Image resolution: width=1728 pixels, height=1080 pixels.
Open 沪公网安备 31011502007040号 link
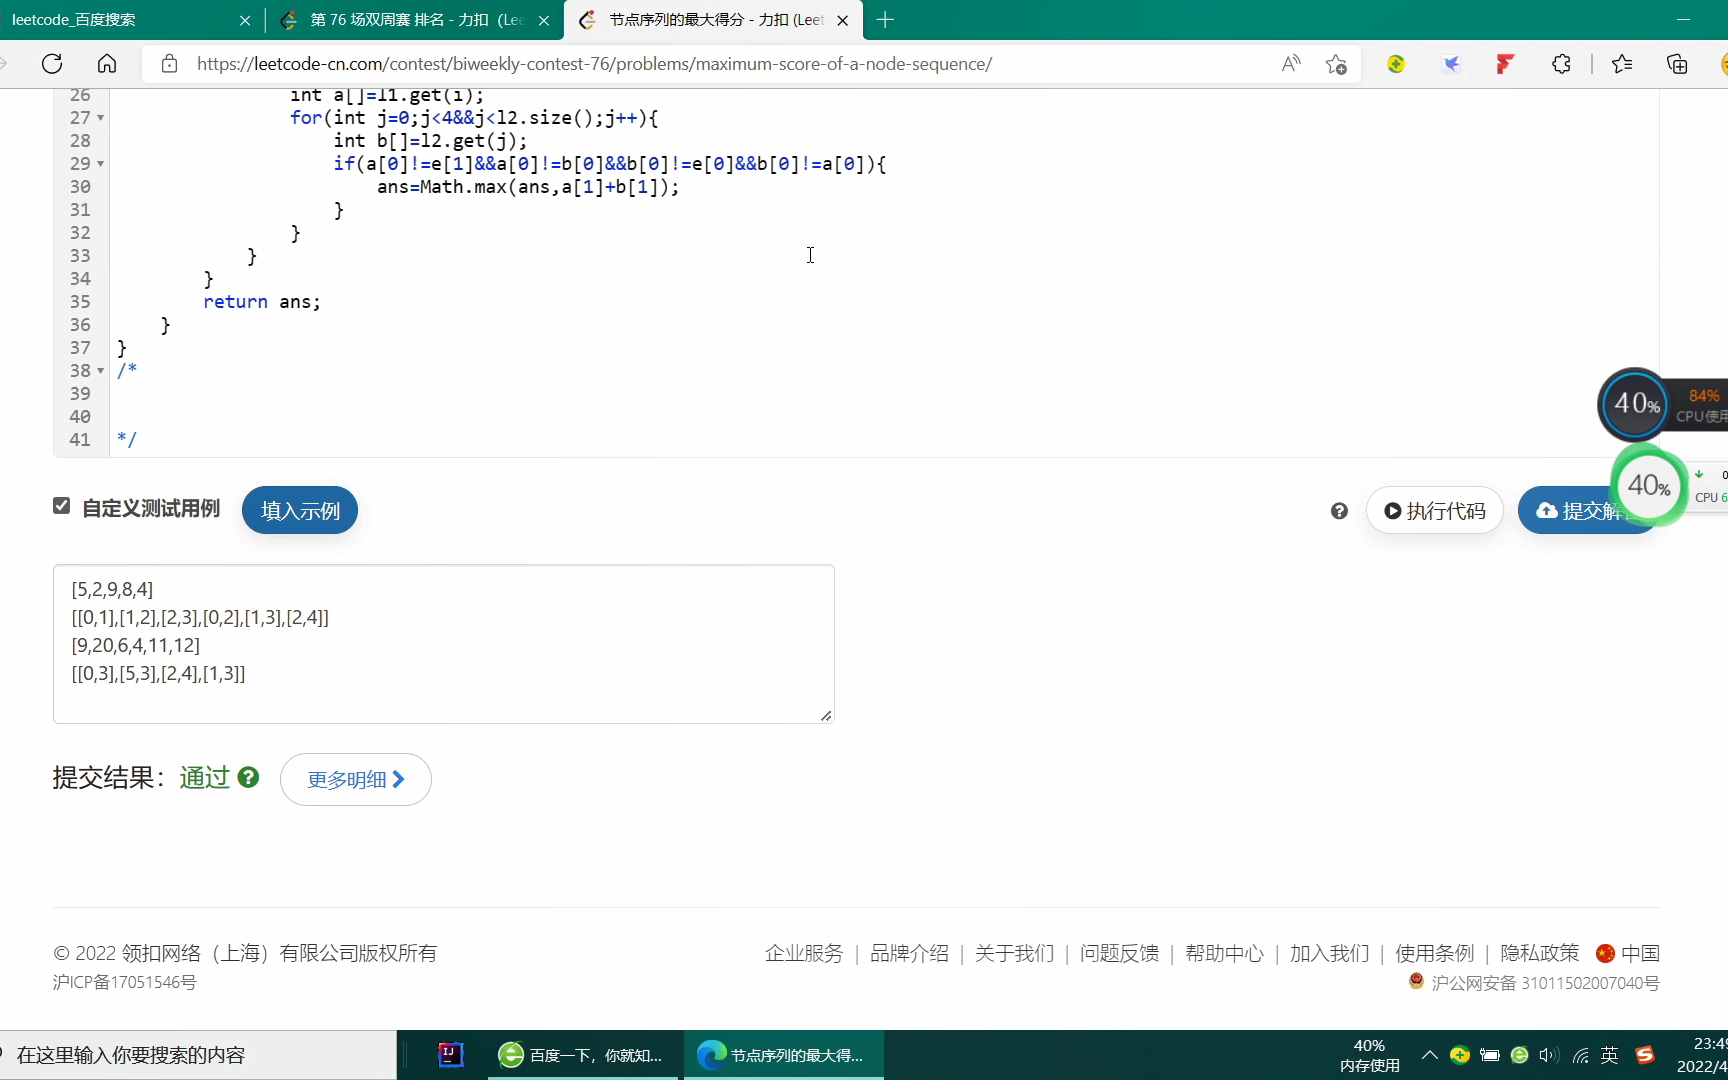click(x=1545, y=983)
